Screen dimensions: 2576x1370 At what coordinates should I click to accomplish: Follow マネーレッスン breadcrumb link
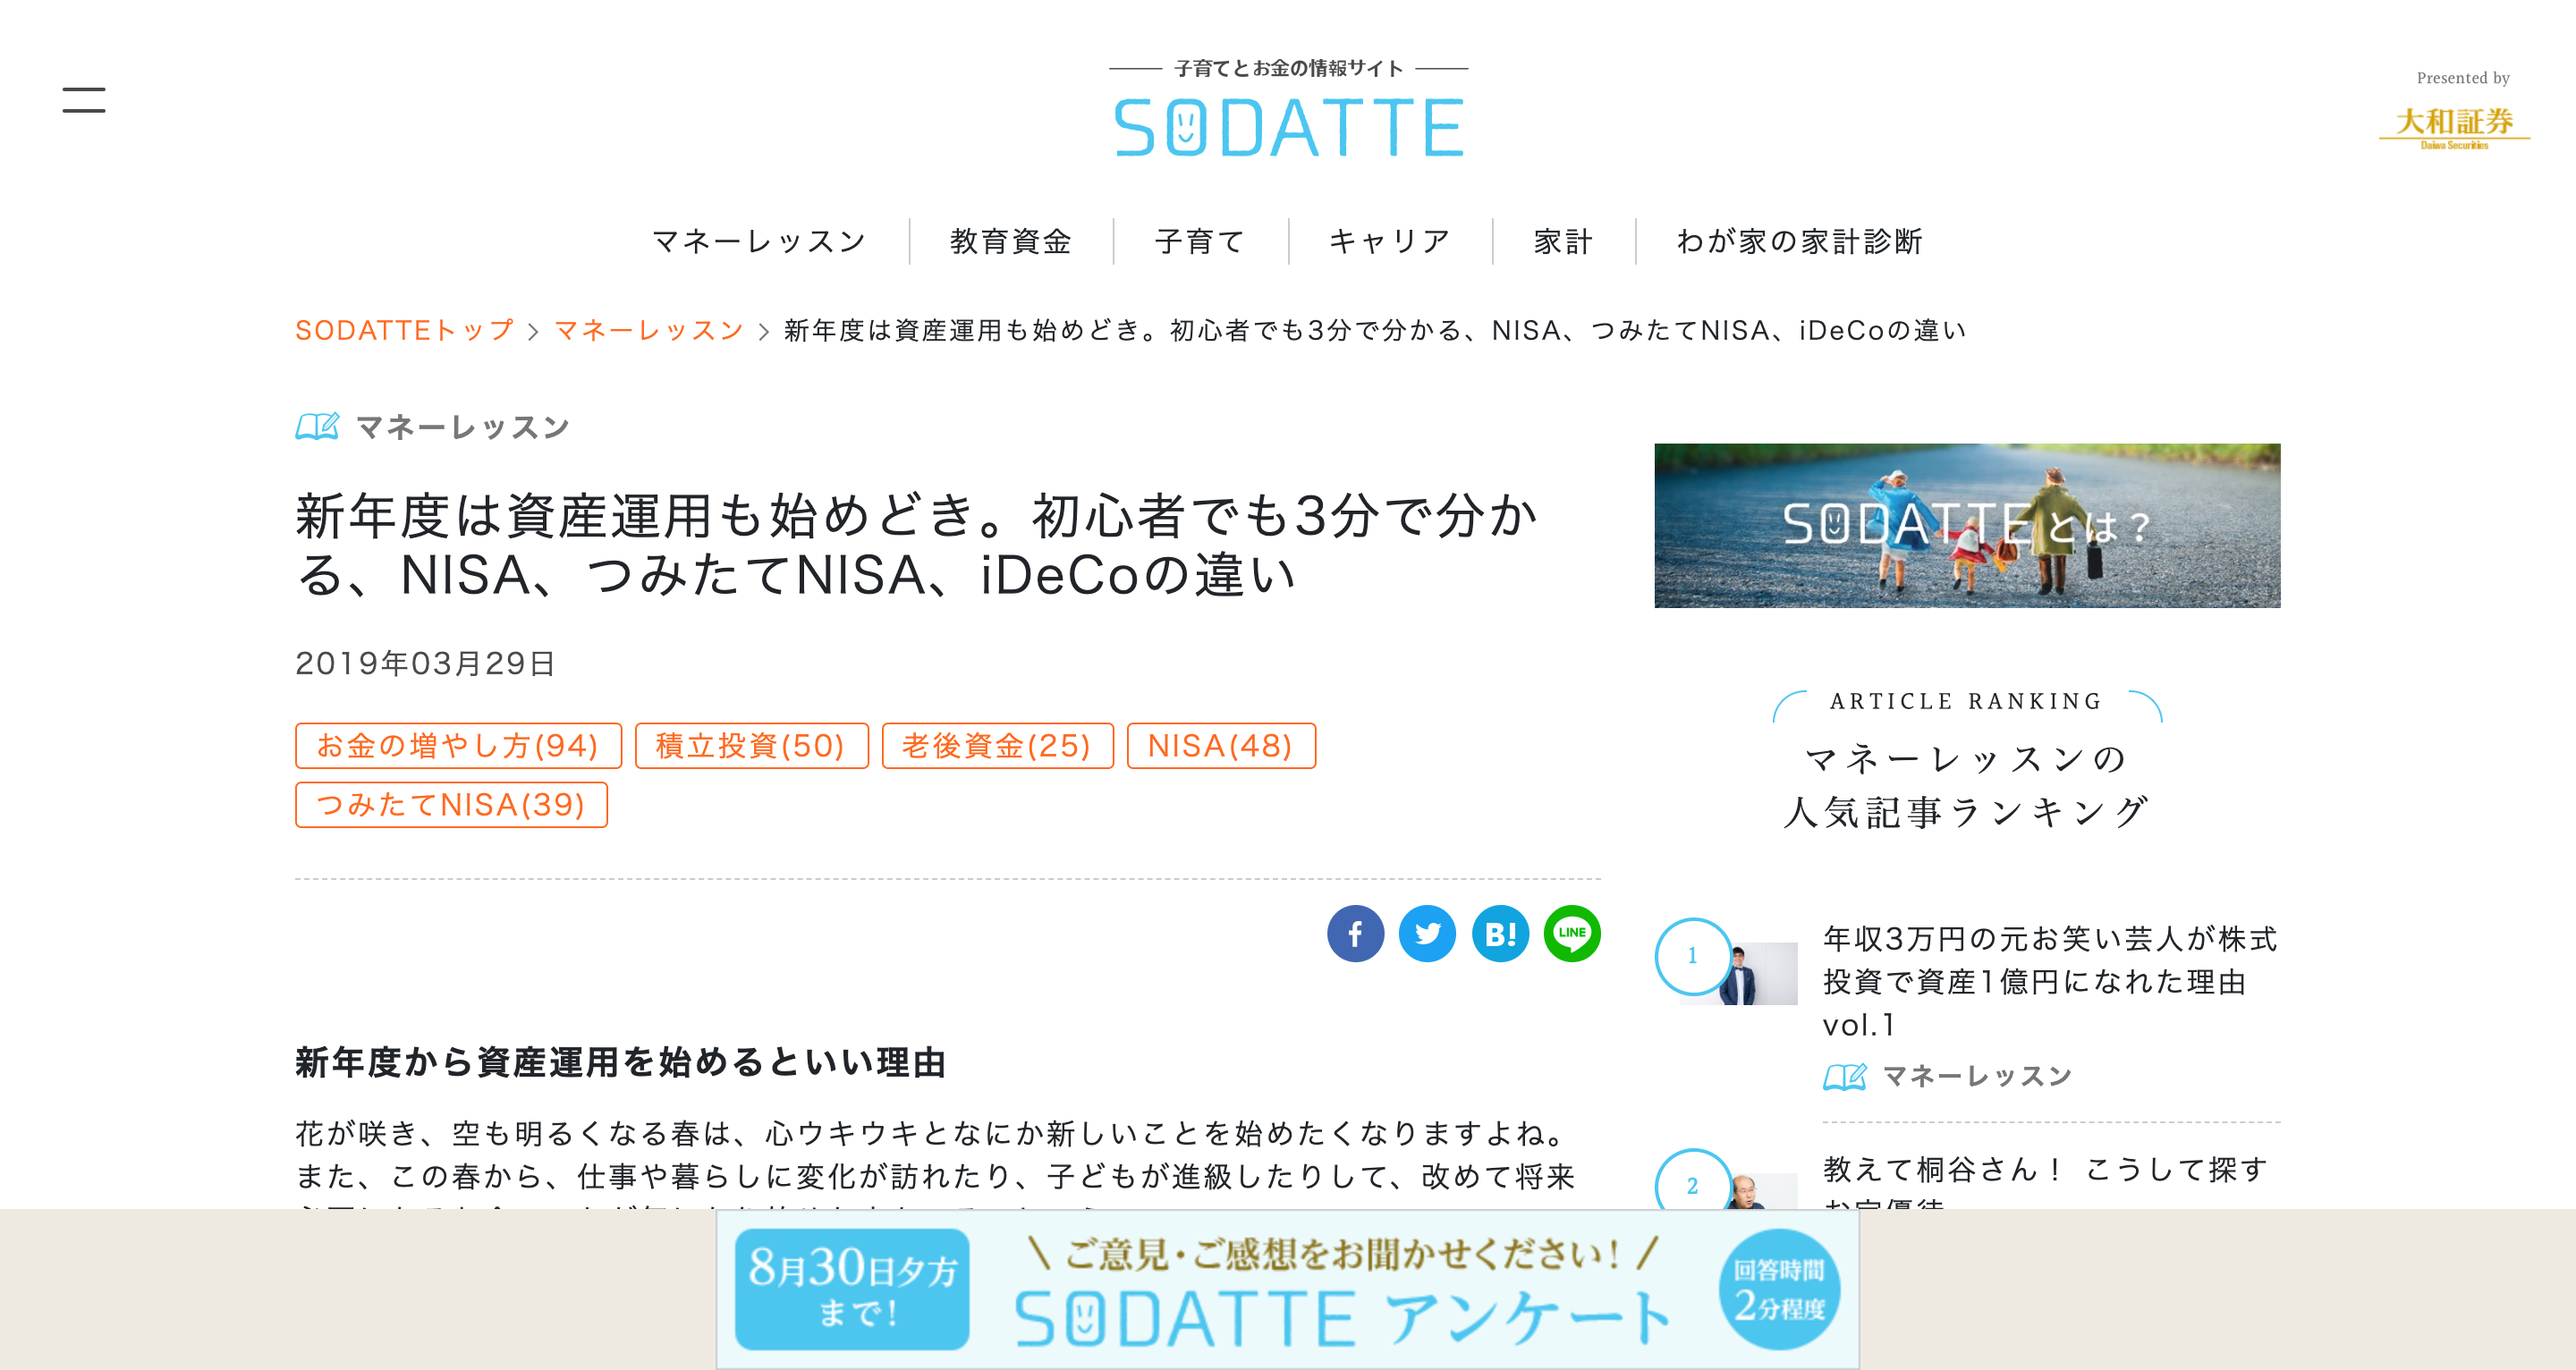649,330
